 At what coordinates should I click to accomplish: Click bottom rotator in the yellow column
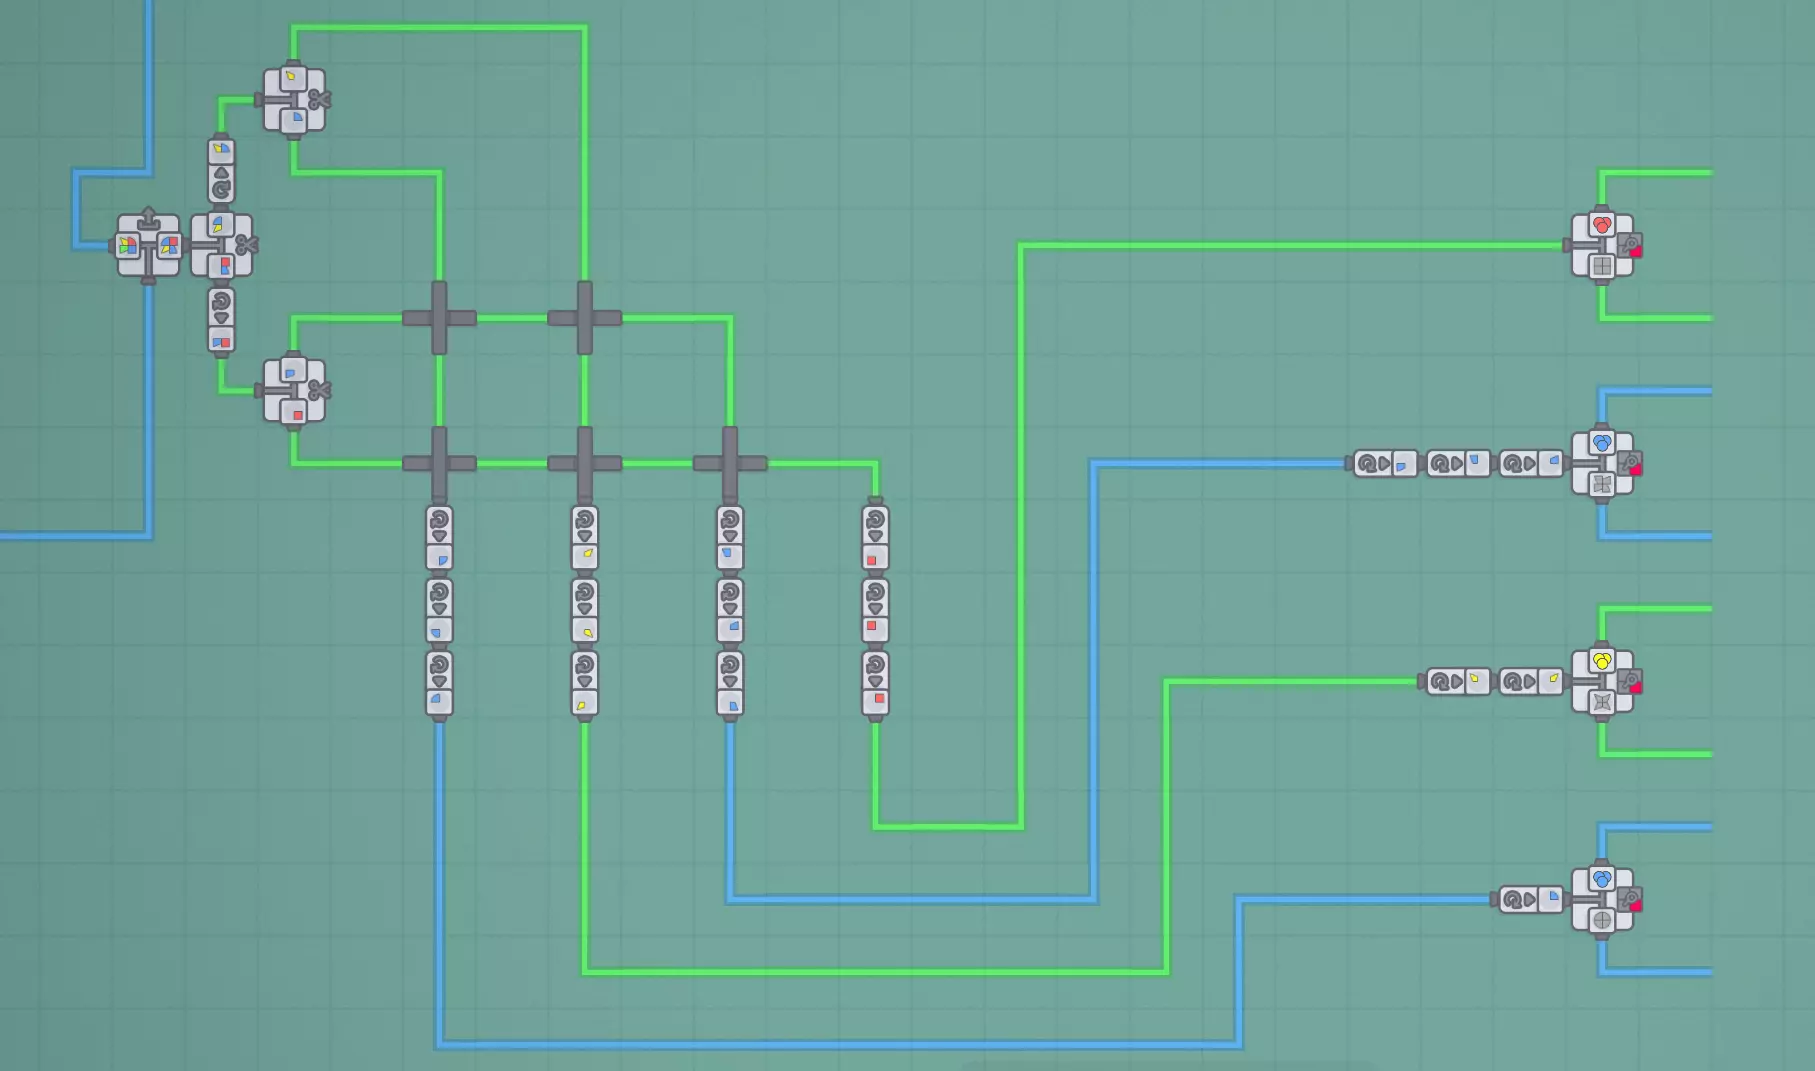click(585, 683)
